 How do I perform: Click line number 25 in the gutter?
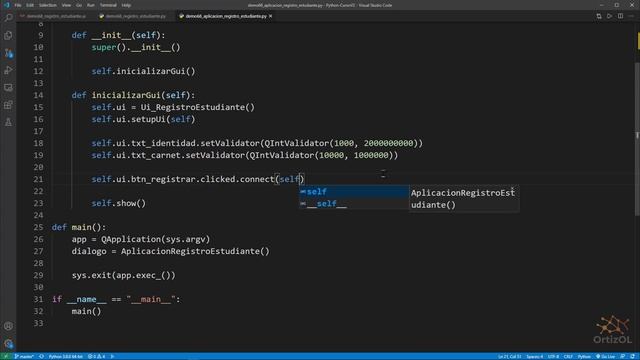[38, 227]
